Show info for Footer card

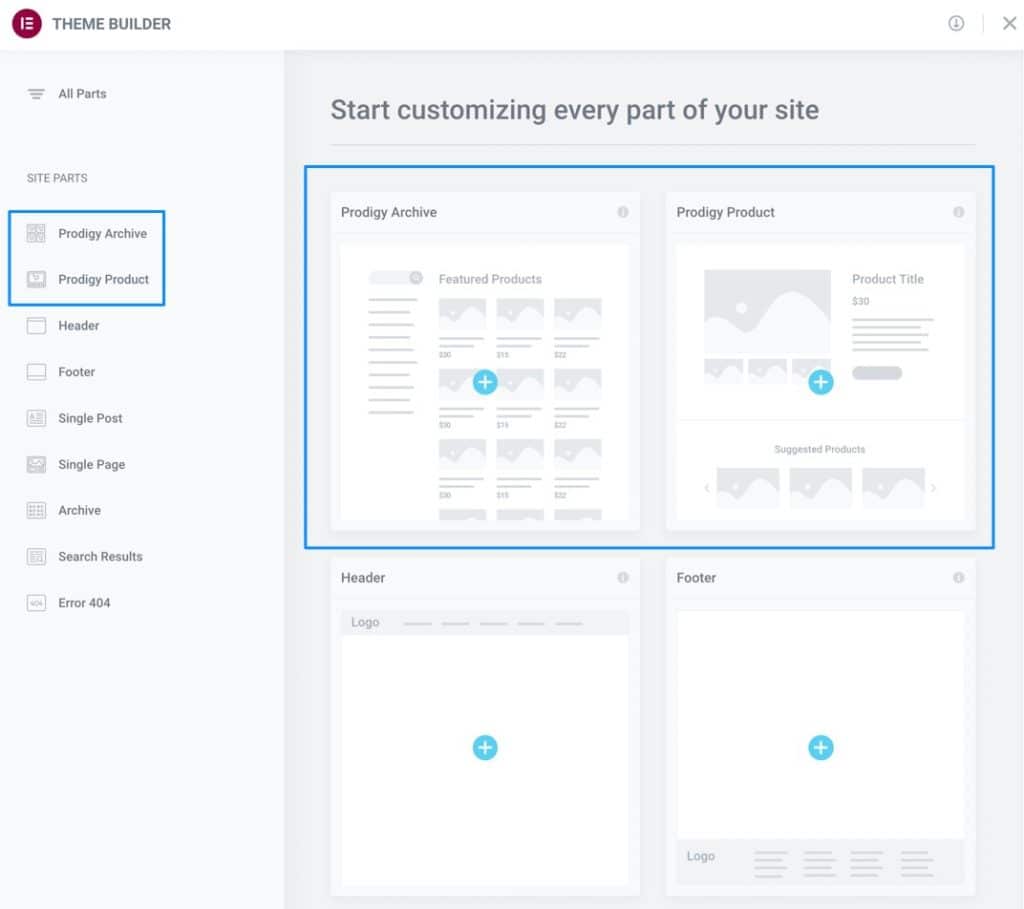959,578
